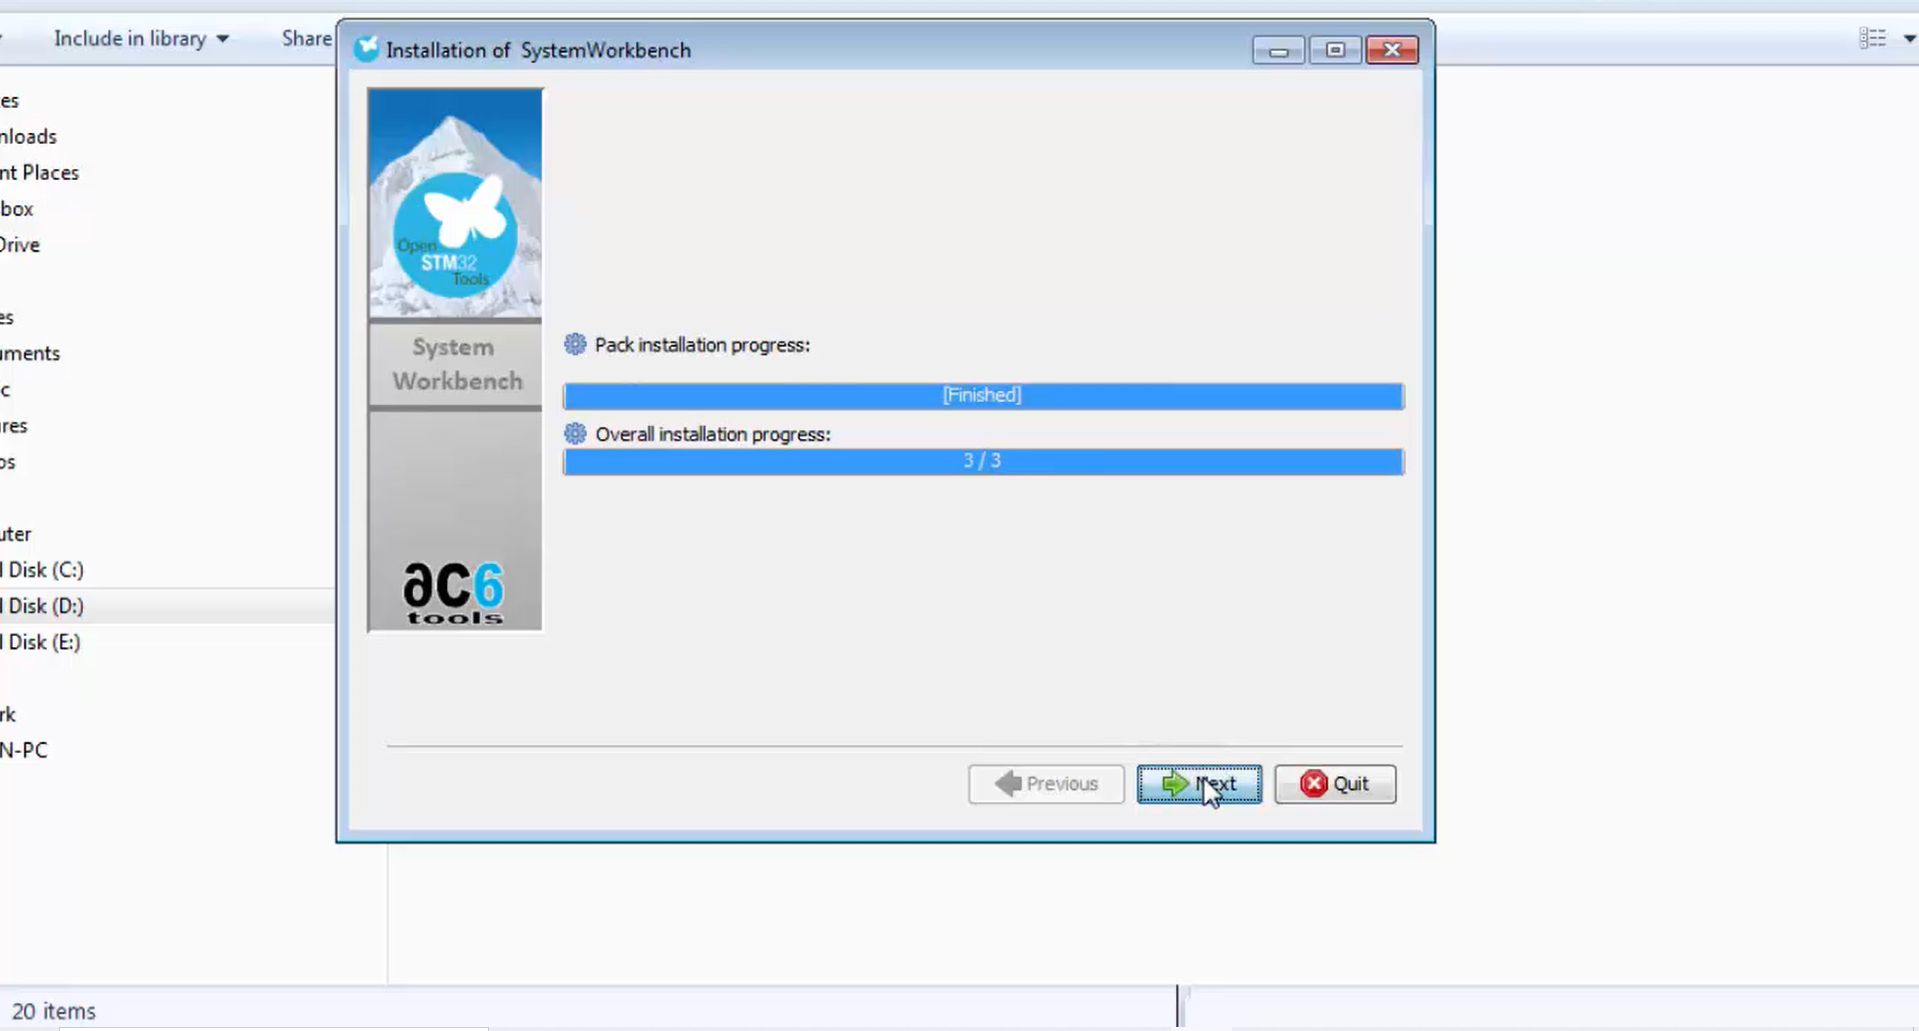Open Downloads in Explorer sidebar
The width and height of the screenshot is (1919, 1031).
pos(28,137)
